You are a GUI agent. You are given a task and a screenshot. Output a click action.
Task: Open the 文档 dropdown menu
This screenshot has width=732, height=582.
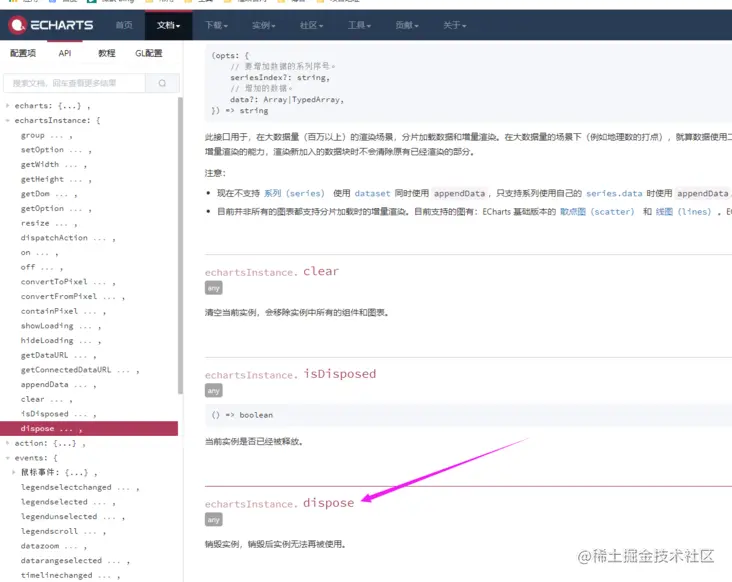pos(169,25)
